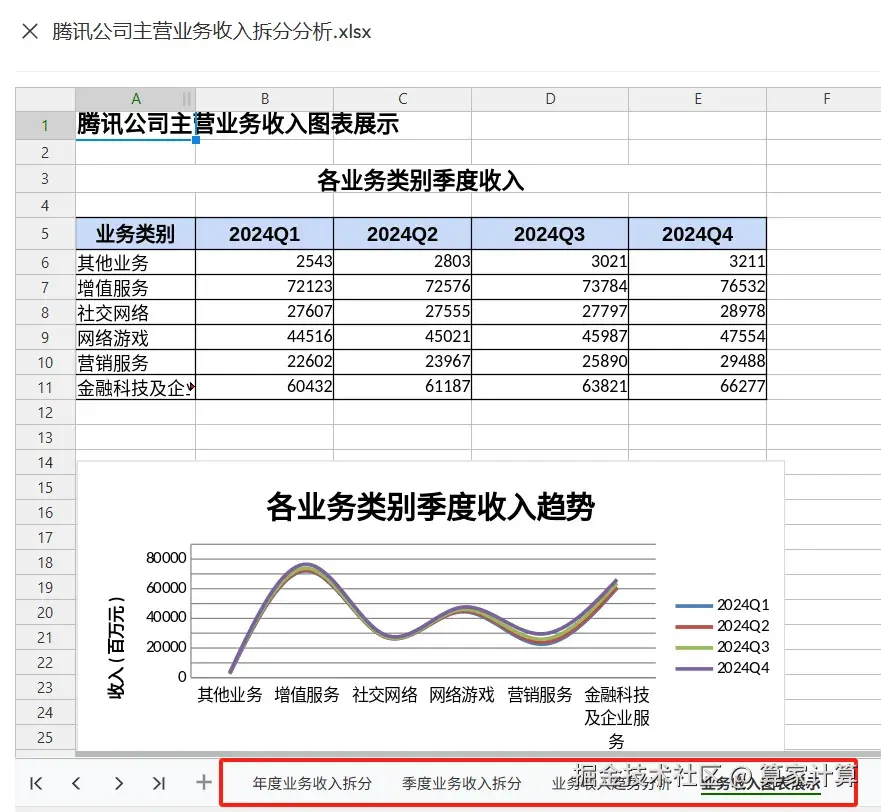881x812 pixels.
Task: Click the 80000 y-axis tick label
Action: [166, 557]
